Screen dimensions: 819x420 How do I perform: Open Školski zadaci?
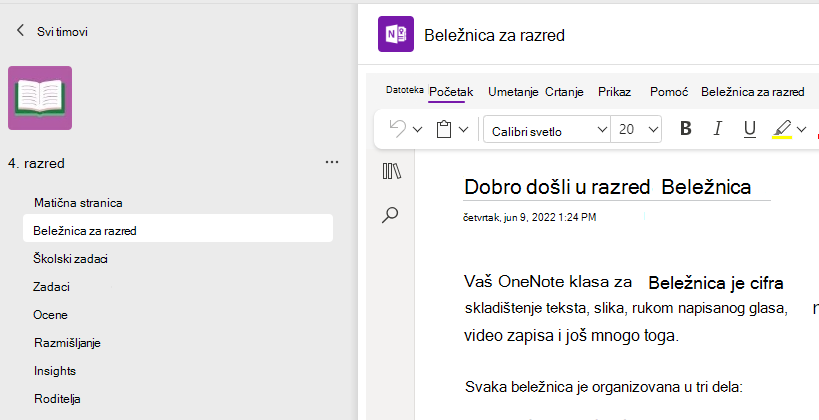click(x=71, y=259)
